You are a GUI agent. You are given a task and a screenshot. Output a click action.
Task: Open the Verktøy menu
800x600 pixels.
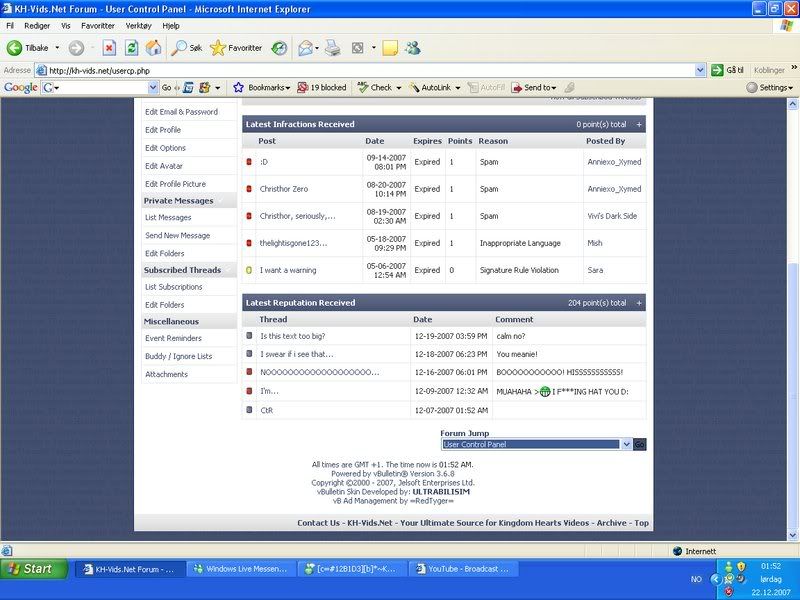pyautogui.click(x=138, y=26)
